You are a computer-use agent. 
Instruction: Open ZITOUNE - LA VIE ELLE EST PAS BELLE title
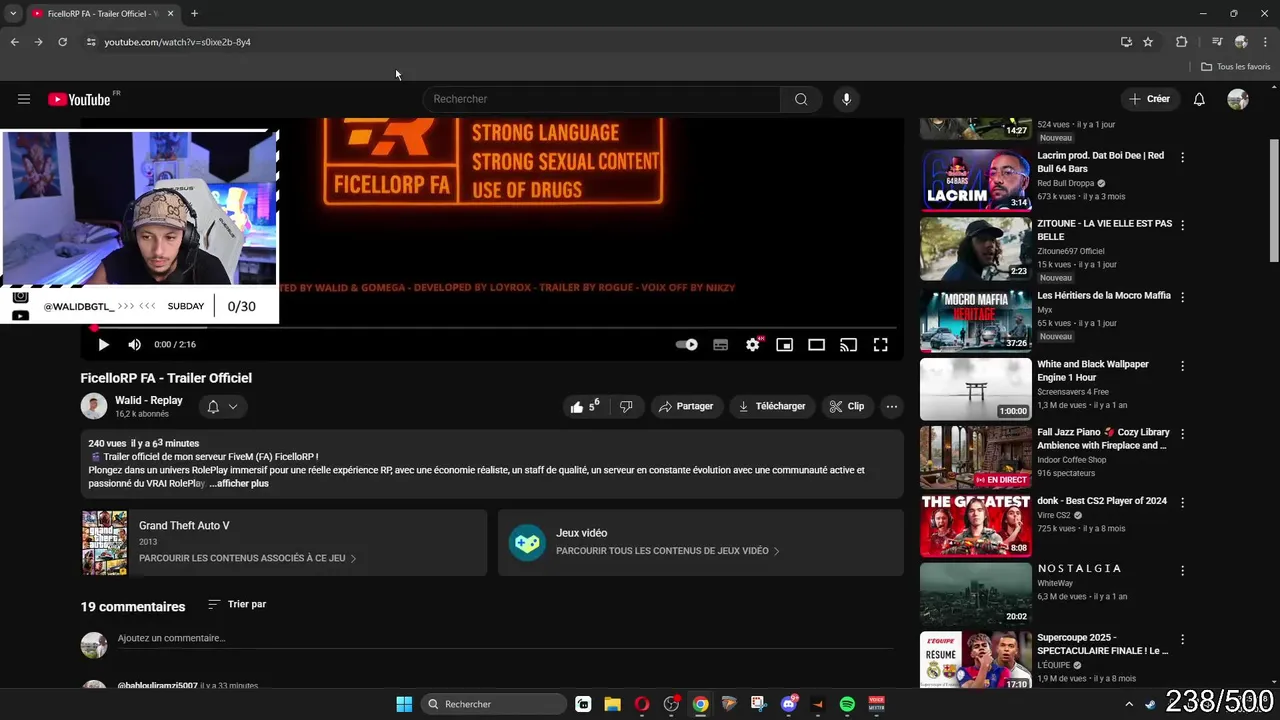1104,230
